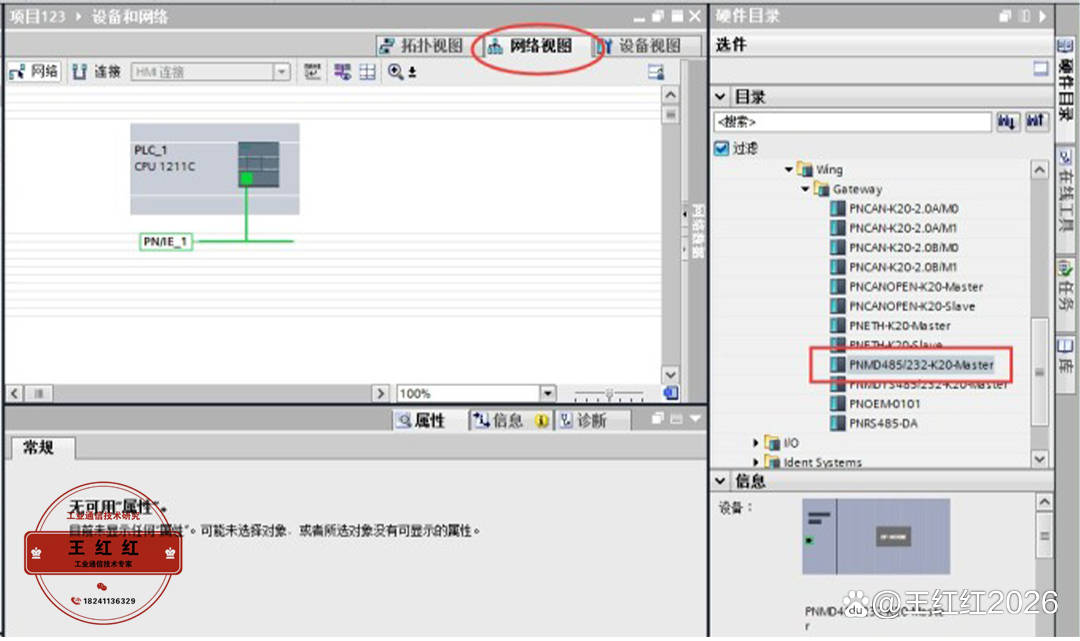Viewport: 1080px width, 641px height.
Task: Select PNRS485-DA in catalog
Action: [x=883, y=423]
